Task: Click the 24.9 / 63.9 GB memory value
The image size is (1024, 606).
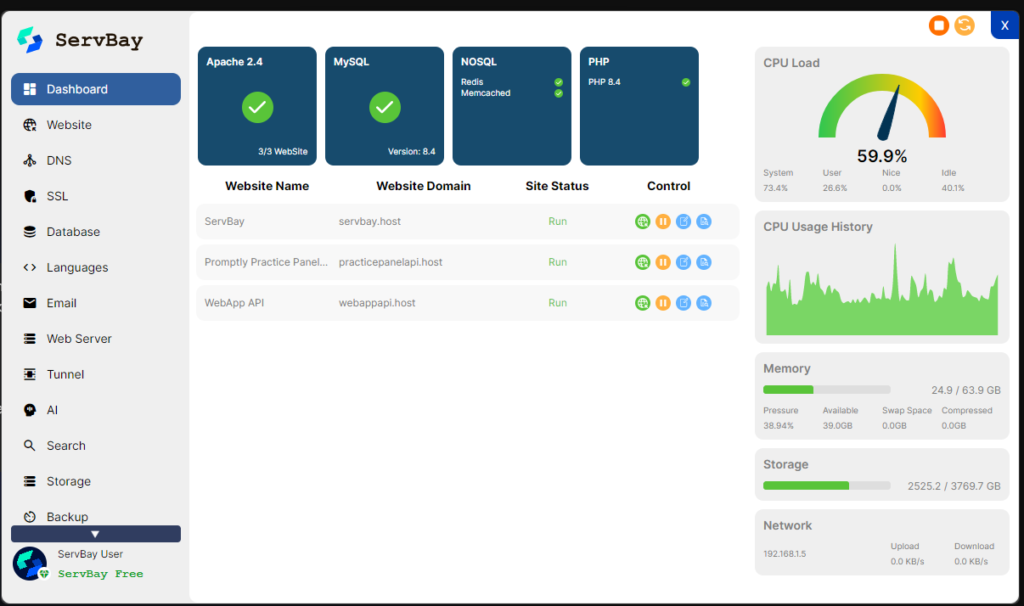Action: coord(966,390)
